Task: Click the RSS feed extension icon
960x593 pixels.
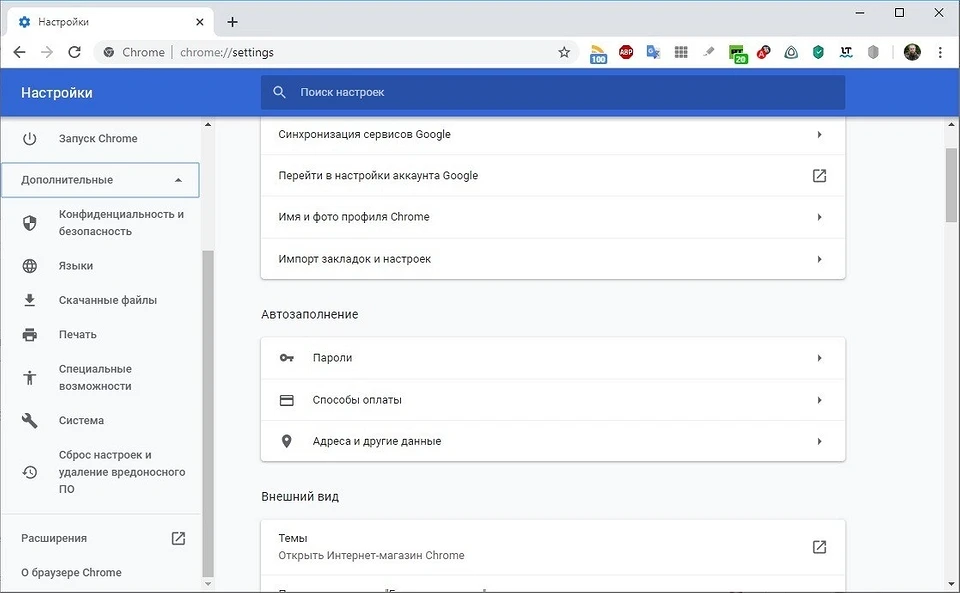Action: click(x=598, y=53)
